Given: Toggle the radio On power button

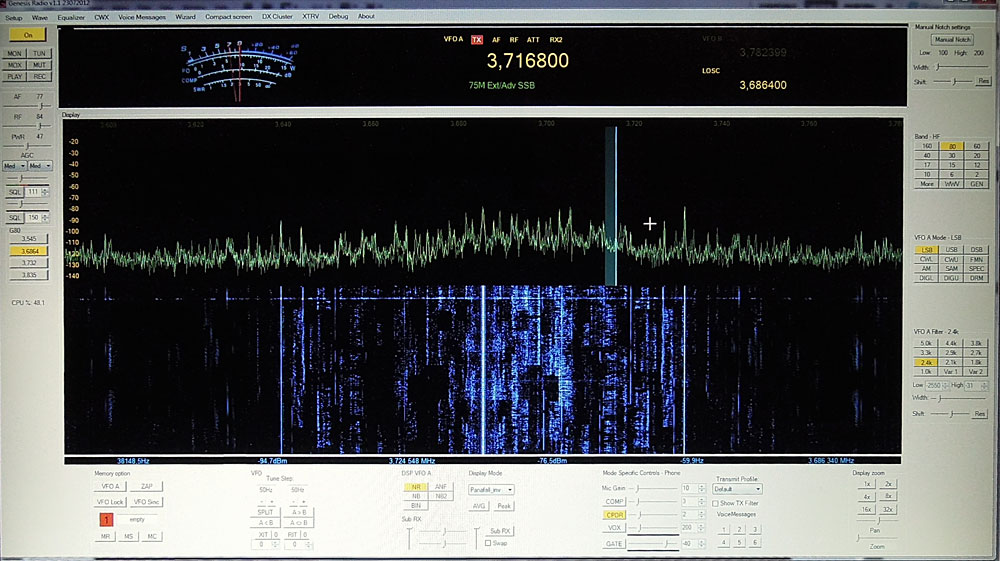Looking at the screenshot, I should click(x=28, y=35).
